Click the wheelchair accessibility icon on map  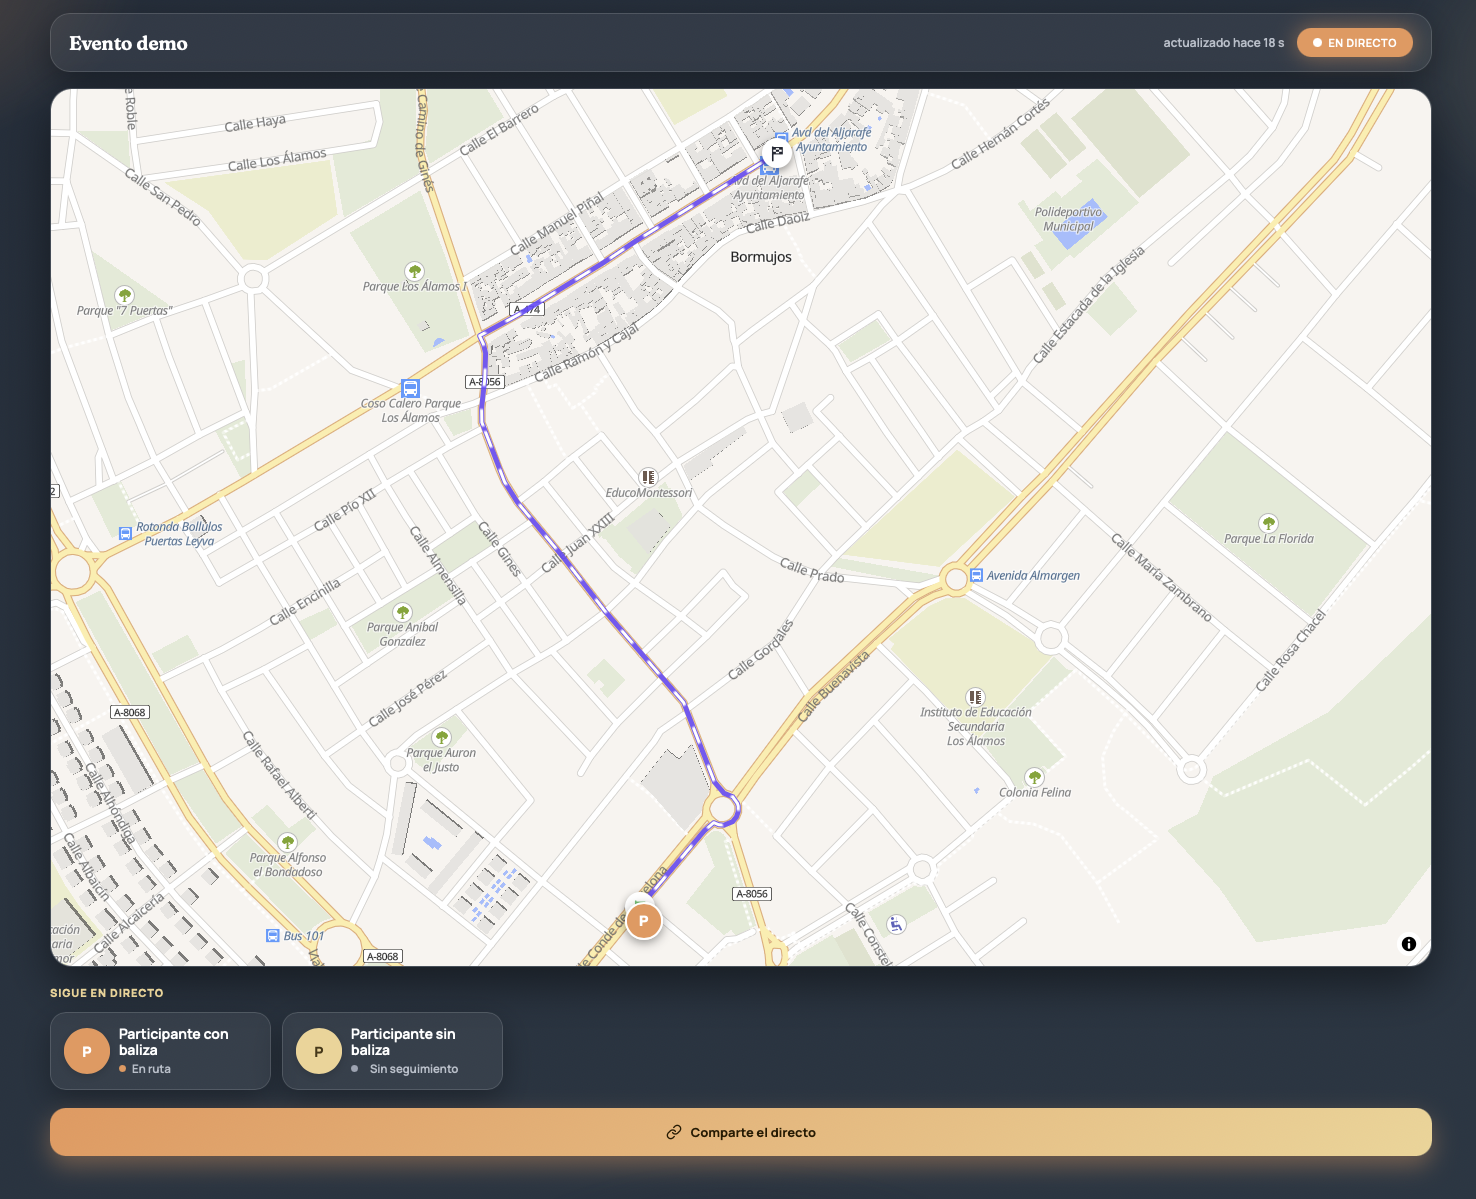(896, 925)
